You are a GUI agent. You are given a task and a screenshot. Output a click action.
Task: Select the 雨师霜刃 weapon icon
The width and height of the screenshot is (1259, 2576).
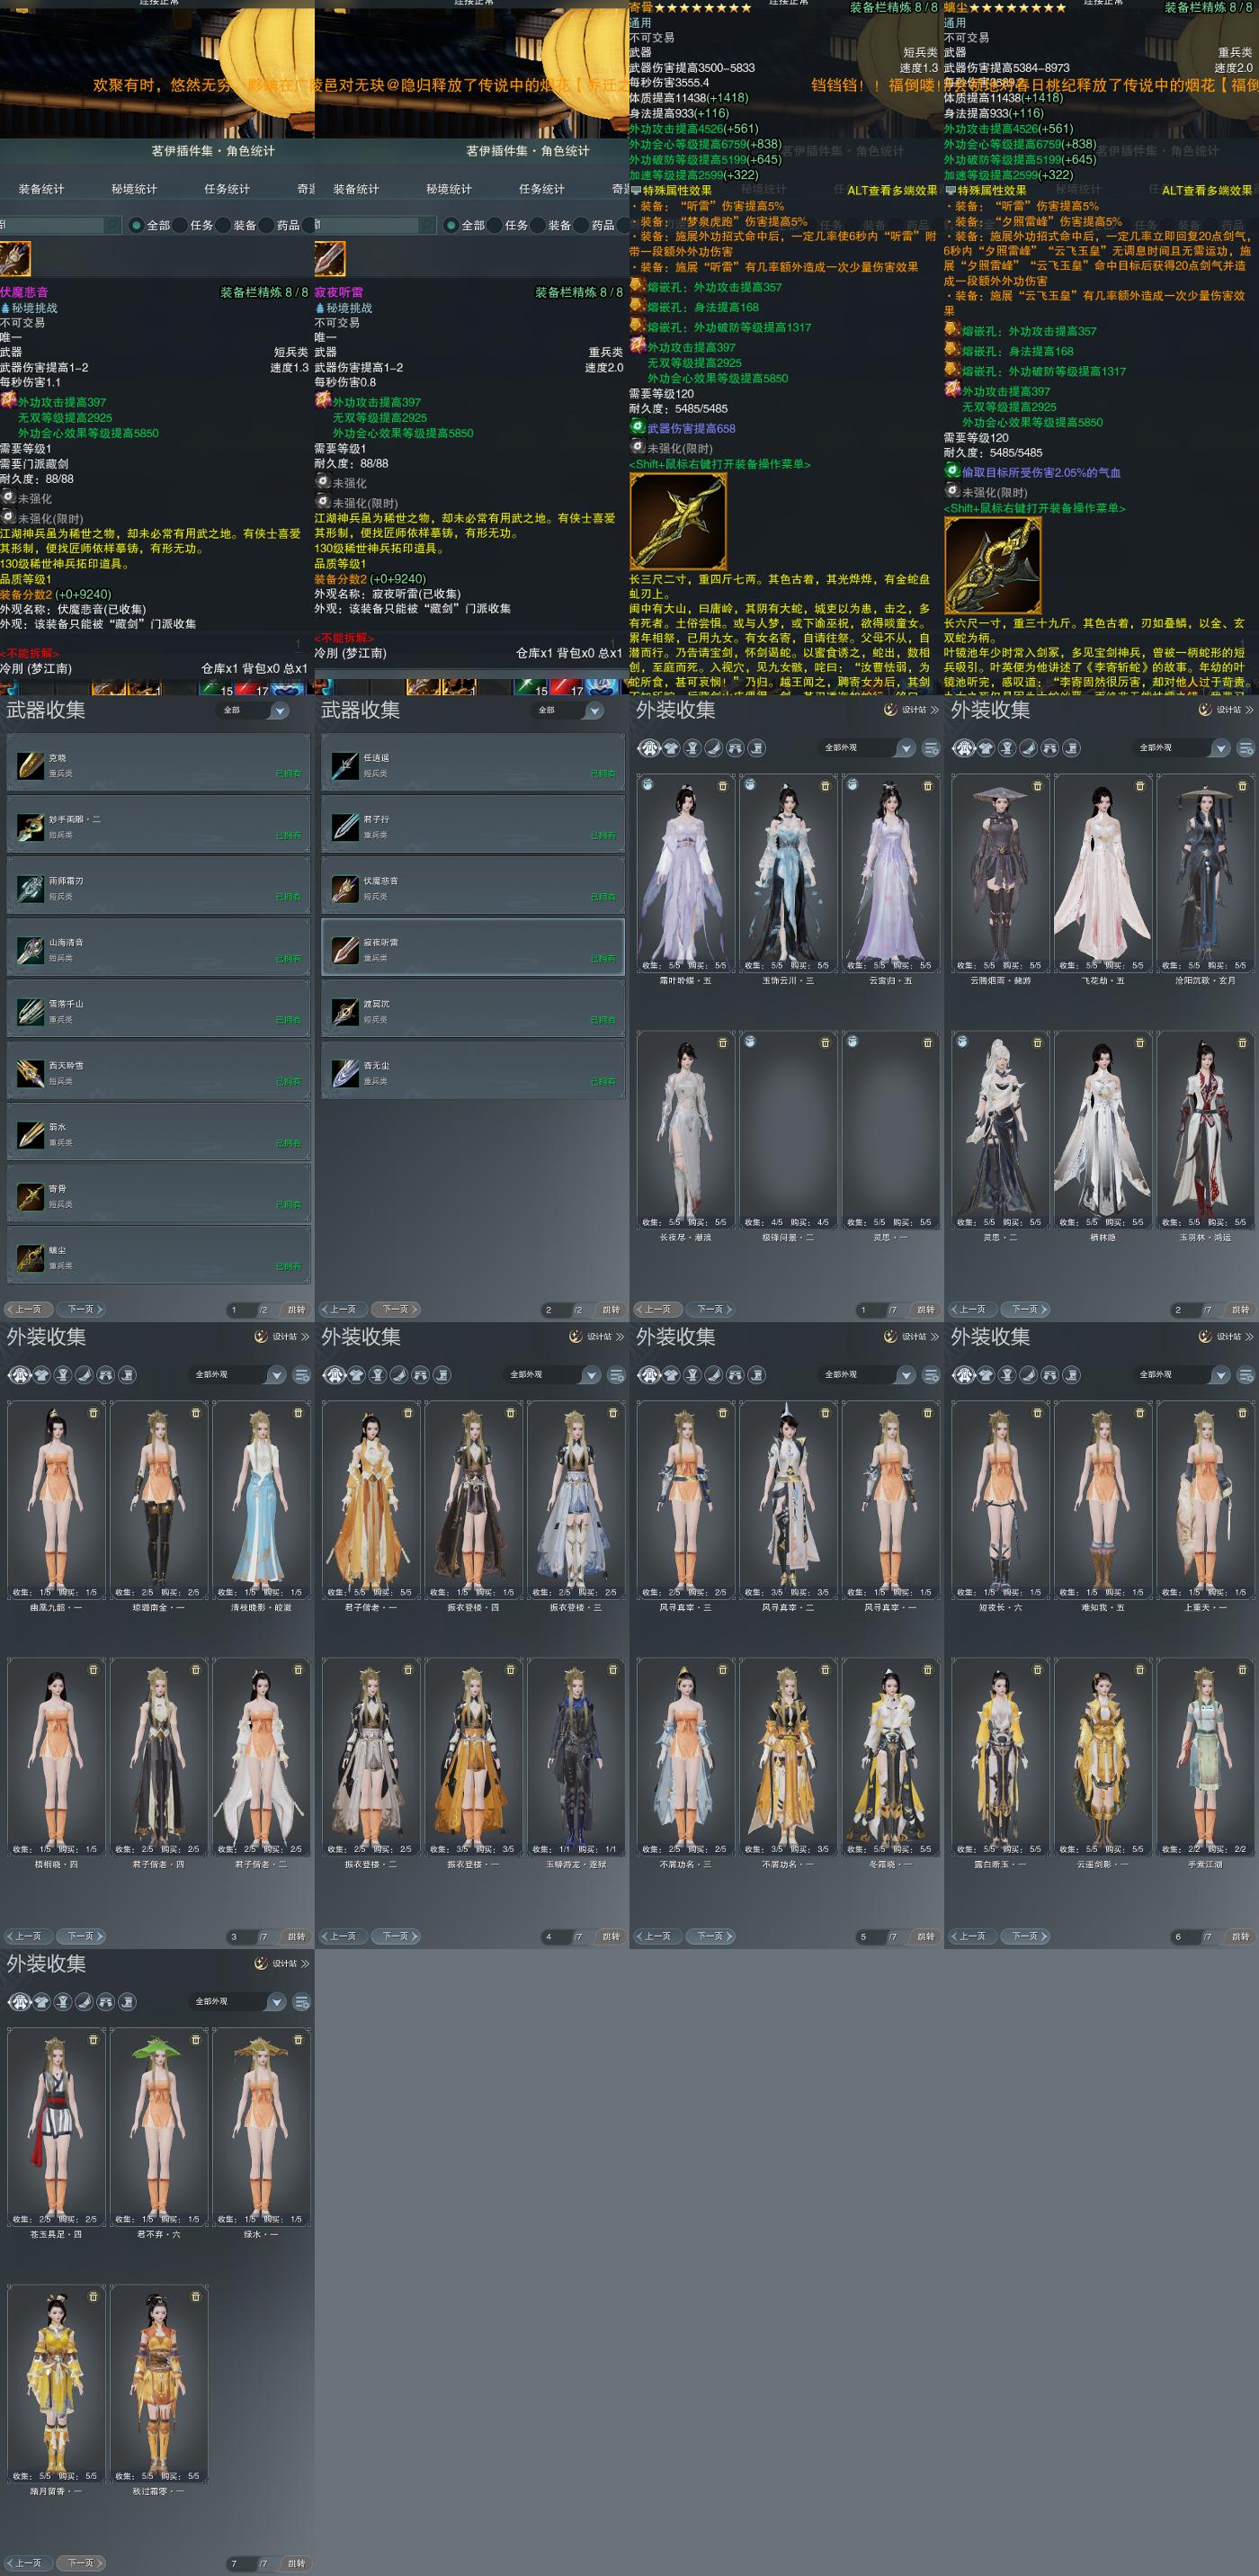click(30, 888)
